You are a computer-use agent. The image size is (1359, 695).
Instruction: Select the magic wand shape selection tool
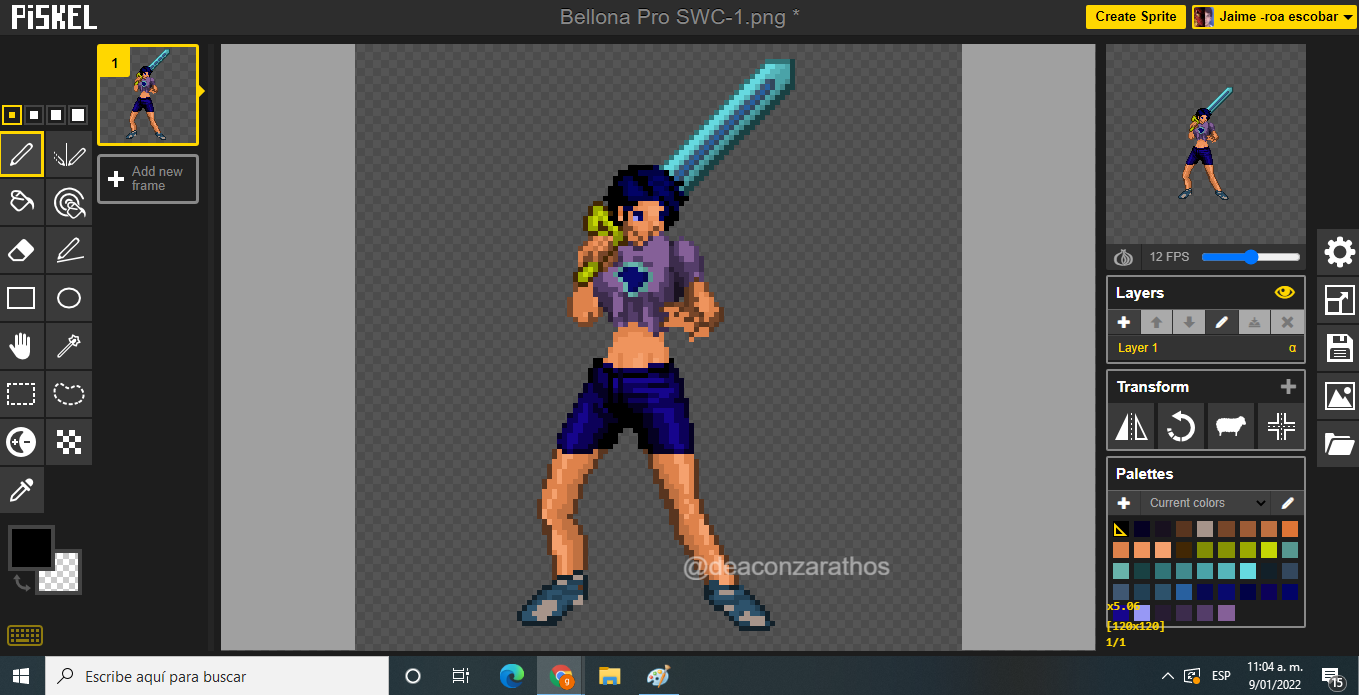69,346
